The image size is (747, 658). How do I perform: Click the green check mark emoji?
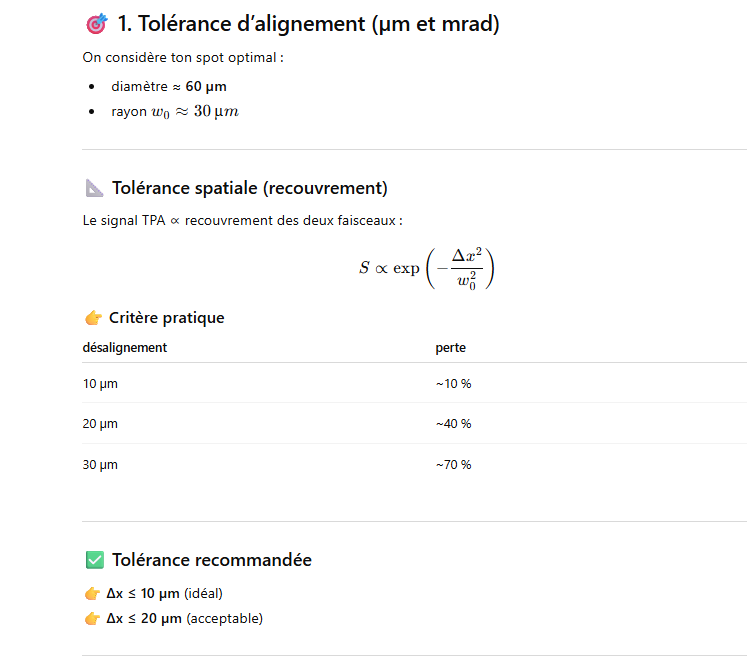pos(94,560)
